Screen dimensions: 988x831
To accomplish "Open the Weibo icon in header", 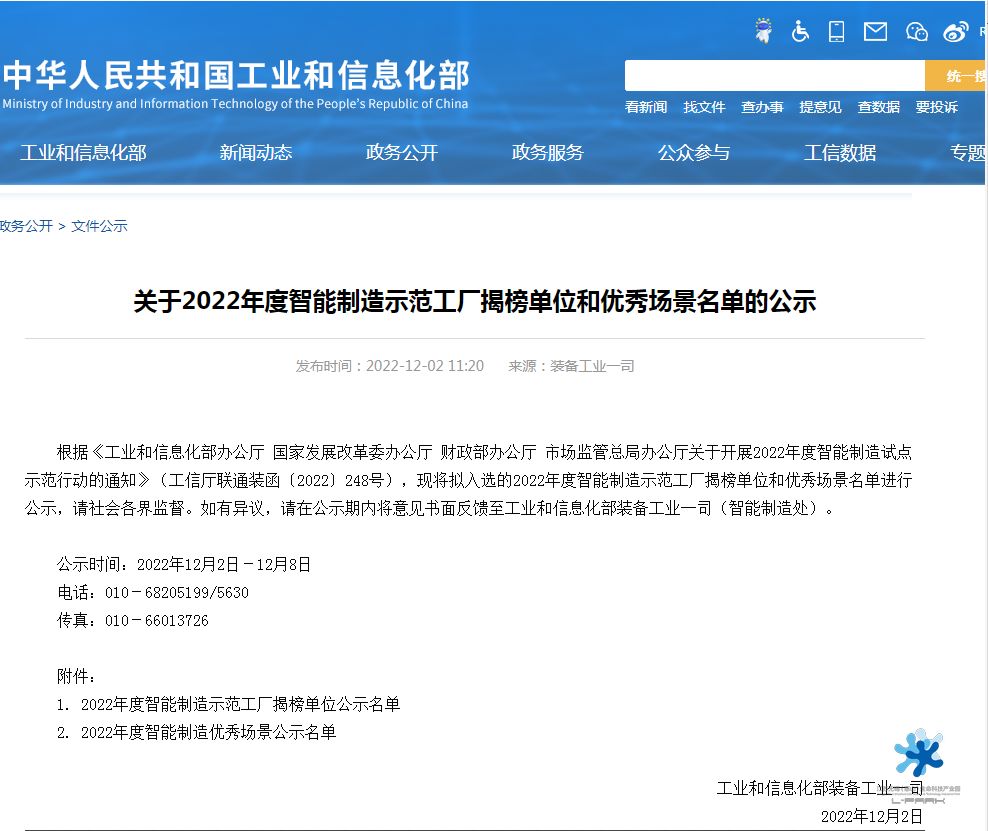I will 955,32.
